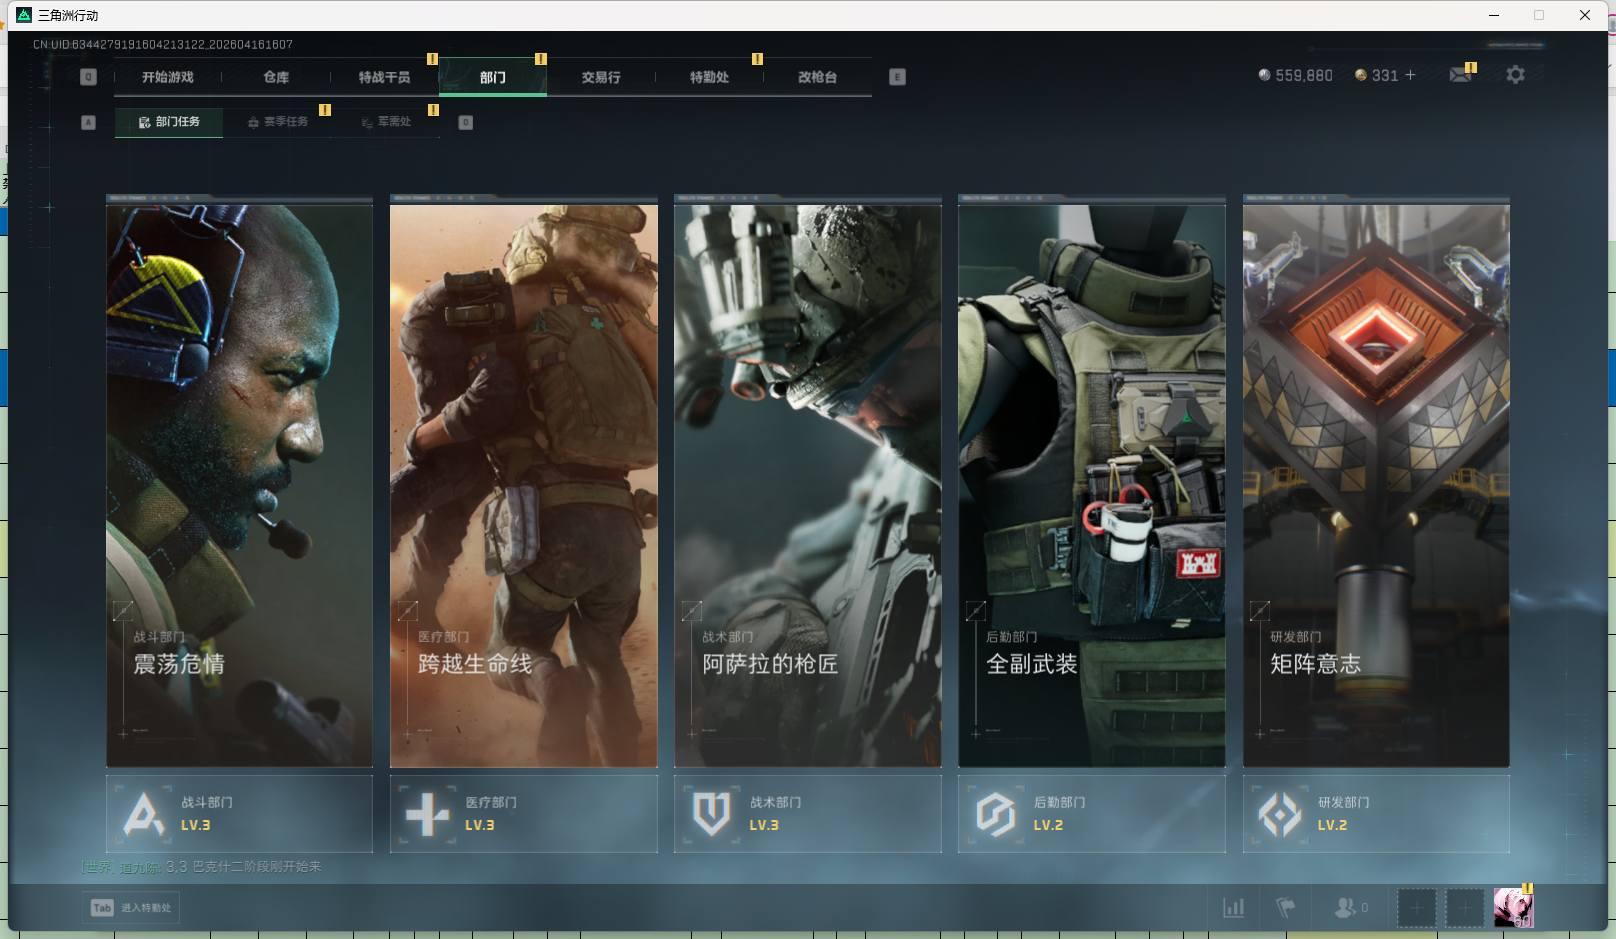Screen dimensions: 1616x939
Task: Open the settings gear icon
Action: (x=1515, y=75)
